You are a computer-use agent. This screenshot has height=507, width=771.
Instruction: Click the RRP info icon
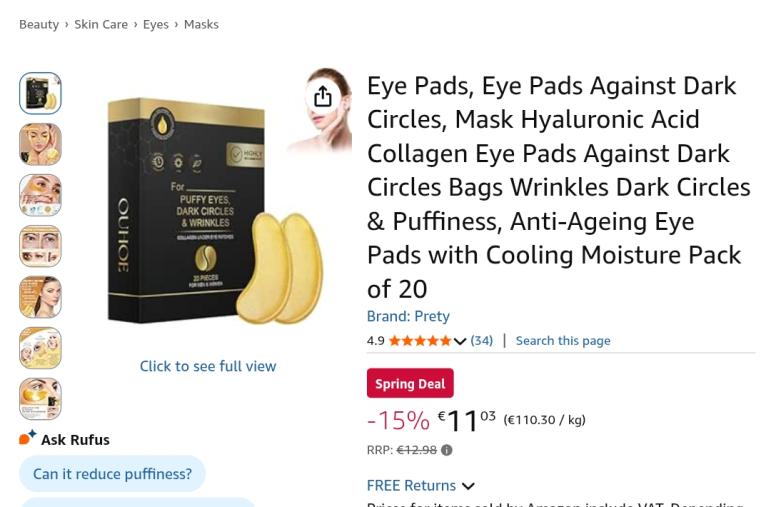(x=447, y=450)
